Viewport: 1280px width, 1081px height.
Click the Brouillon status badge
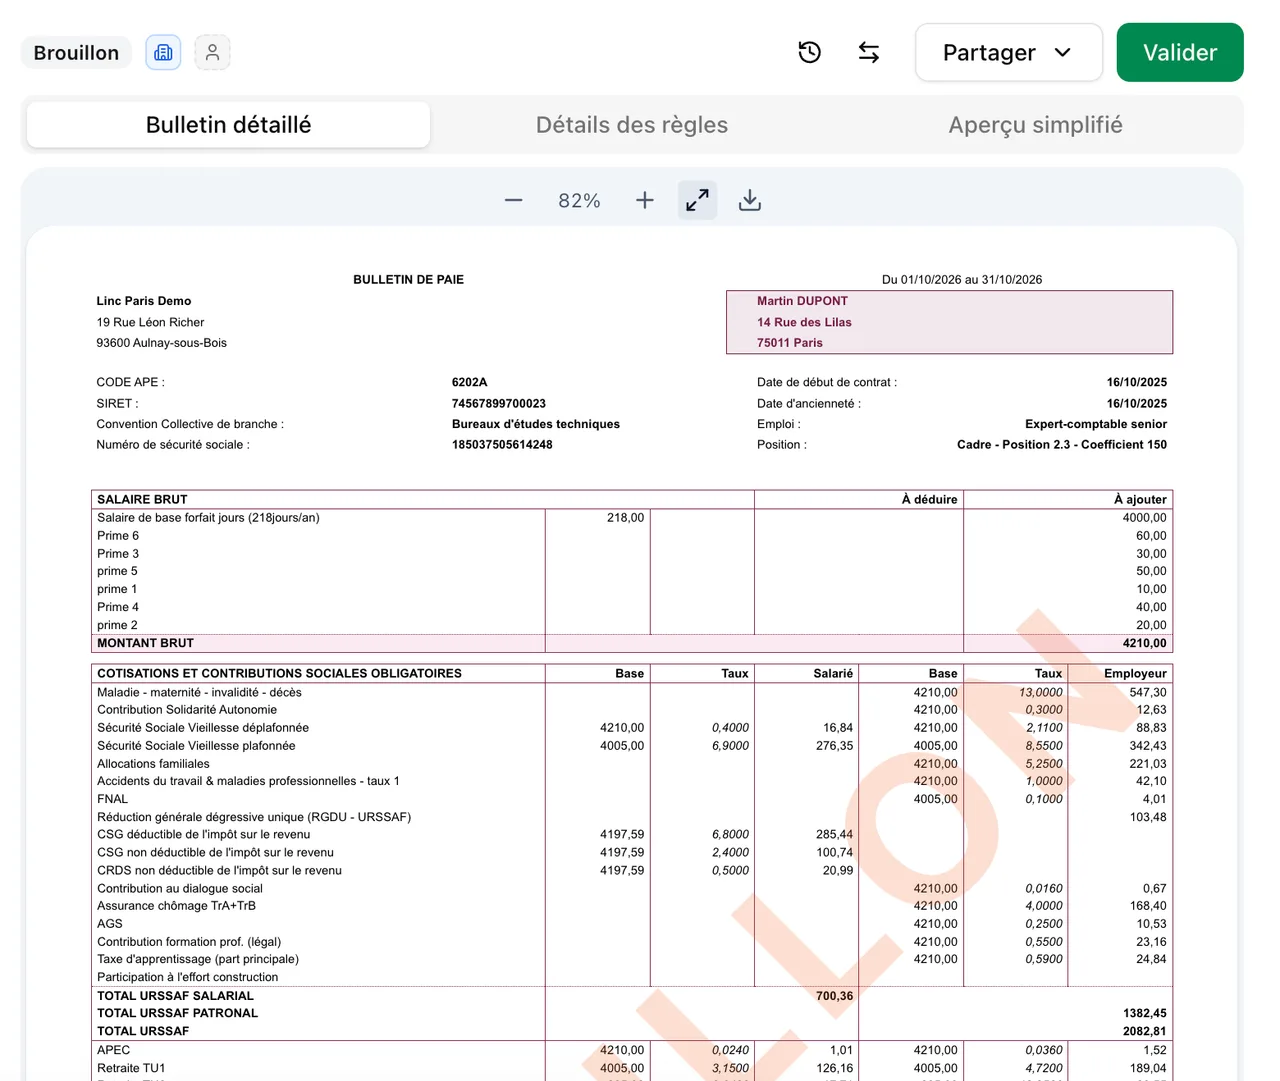point(76,52)
